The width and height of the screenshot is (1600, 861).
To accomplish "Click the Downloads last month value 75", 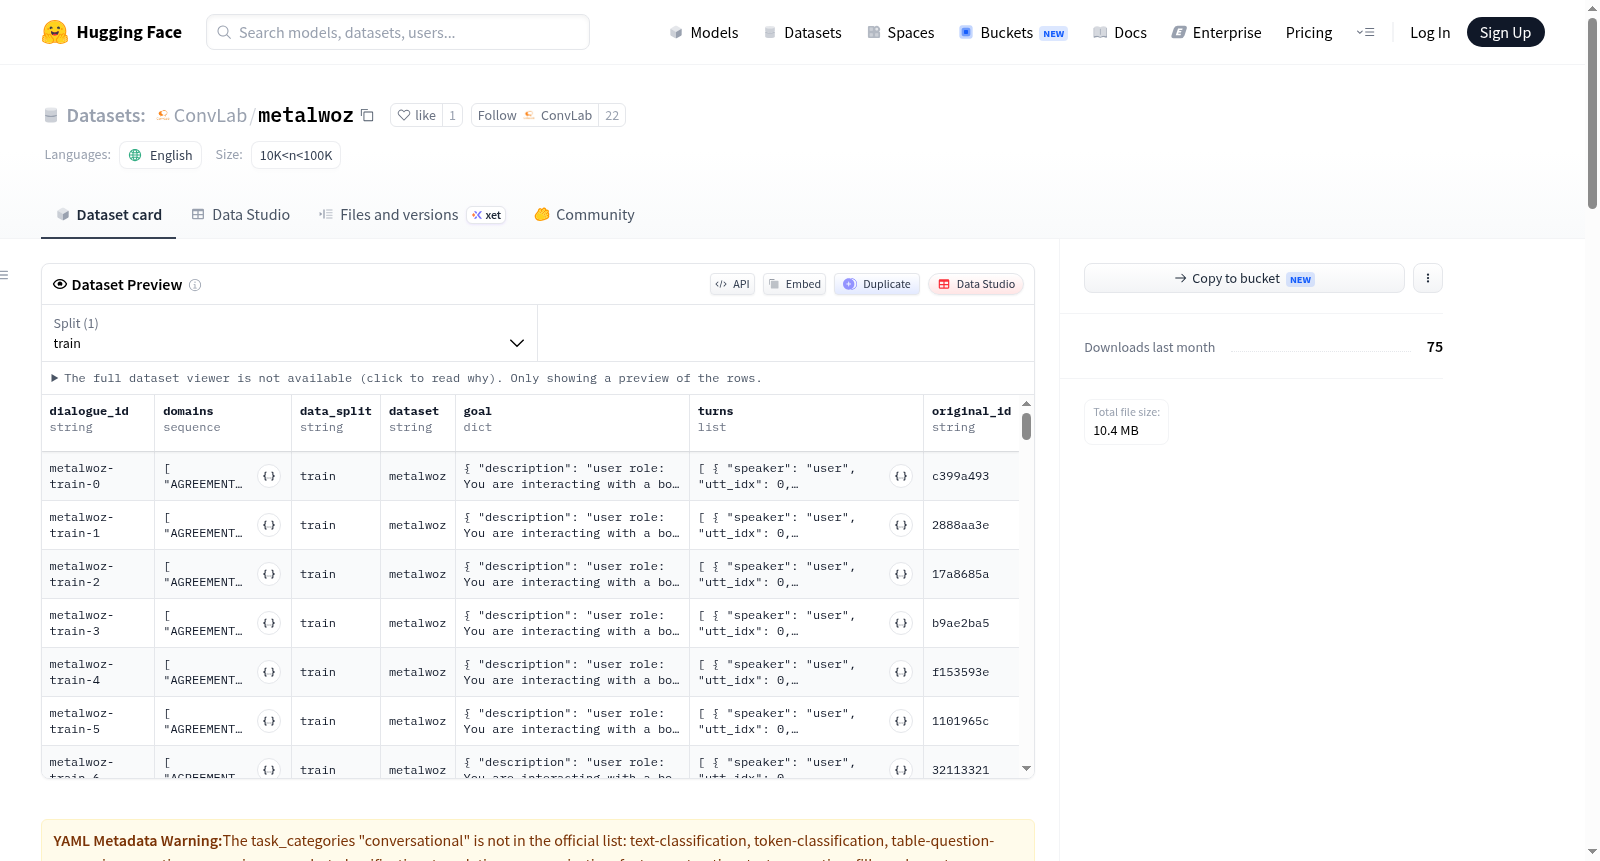I will (1435, 347).
